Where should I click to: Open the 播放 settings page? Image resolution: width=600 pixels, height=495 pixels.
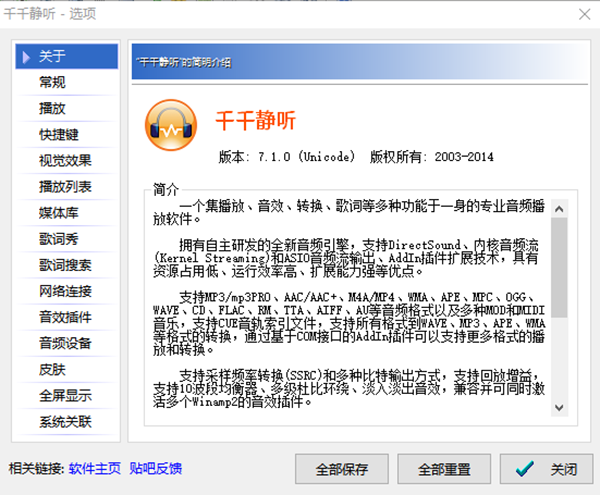point(52,108)
